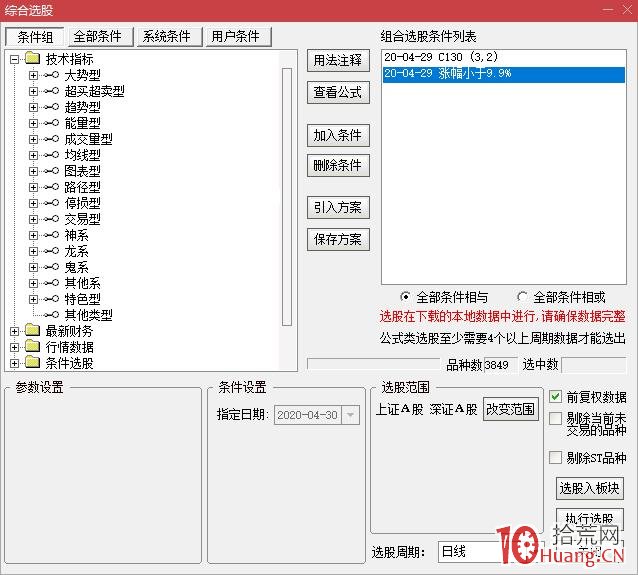This screenshot has height=575, width=638.
Task: Open the 指定日期 dropdown arrow
Action: tap(350, 415)
